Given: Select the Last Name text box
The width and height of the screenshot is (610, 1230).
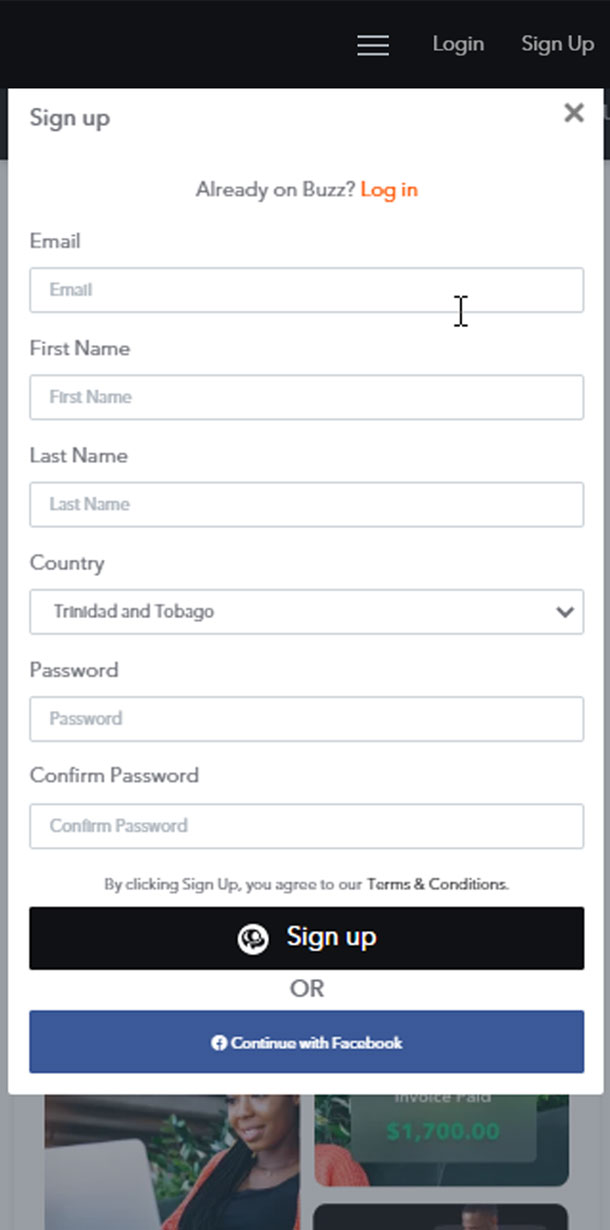Looking at the screenshot, I should [x=306, y=504].
